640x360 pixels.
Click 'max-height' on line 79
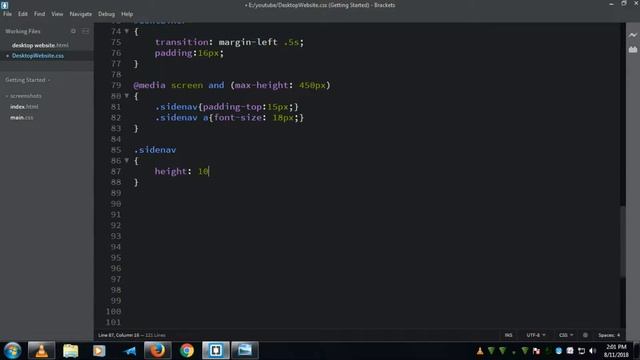click(261, 85)
